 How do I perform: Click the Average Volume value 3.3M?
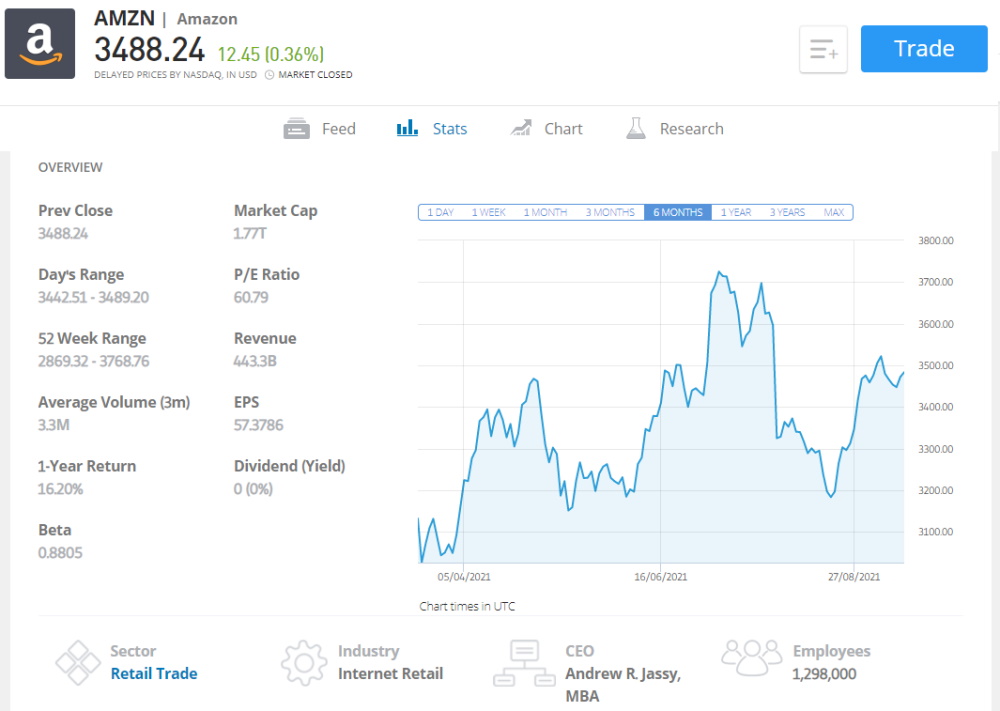[x=54, y=425]
